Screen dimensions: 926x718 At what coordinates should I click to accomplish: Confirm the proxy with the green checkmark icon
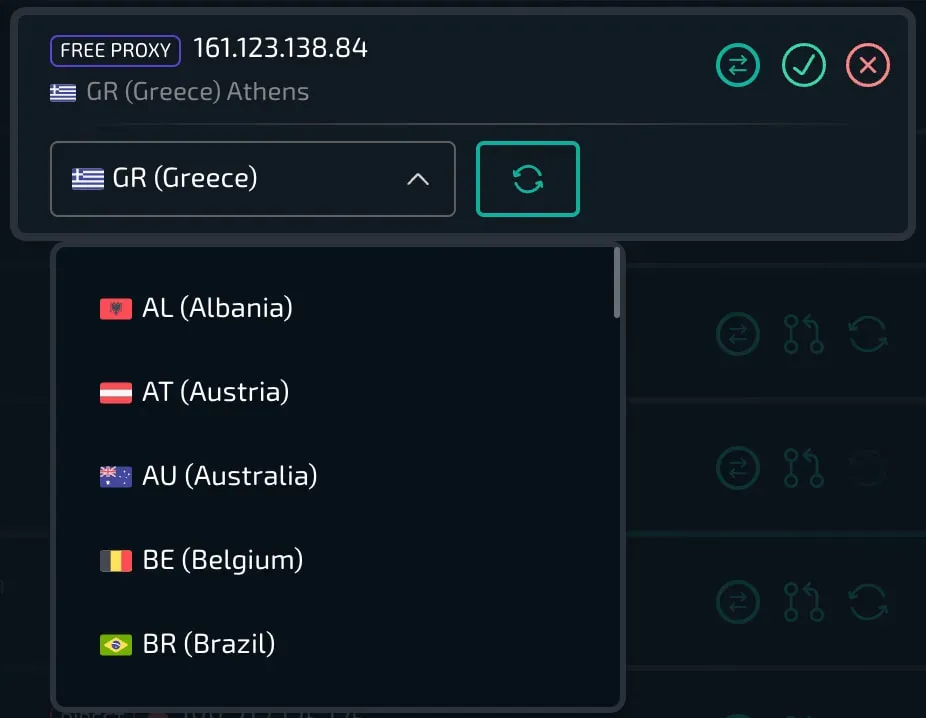pos(803,66)
